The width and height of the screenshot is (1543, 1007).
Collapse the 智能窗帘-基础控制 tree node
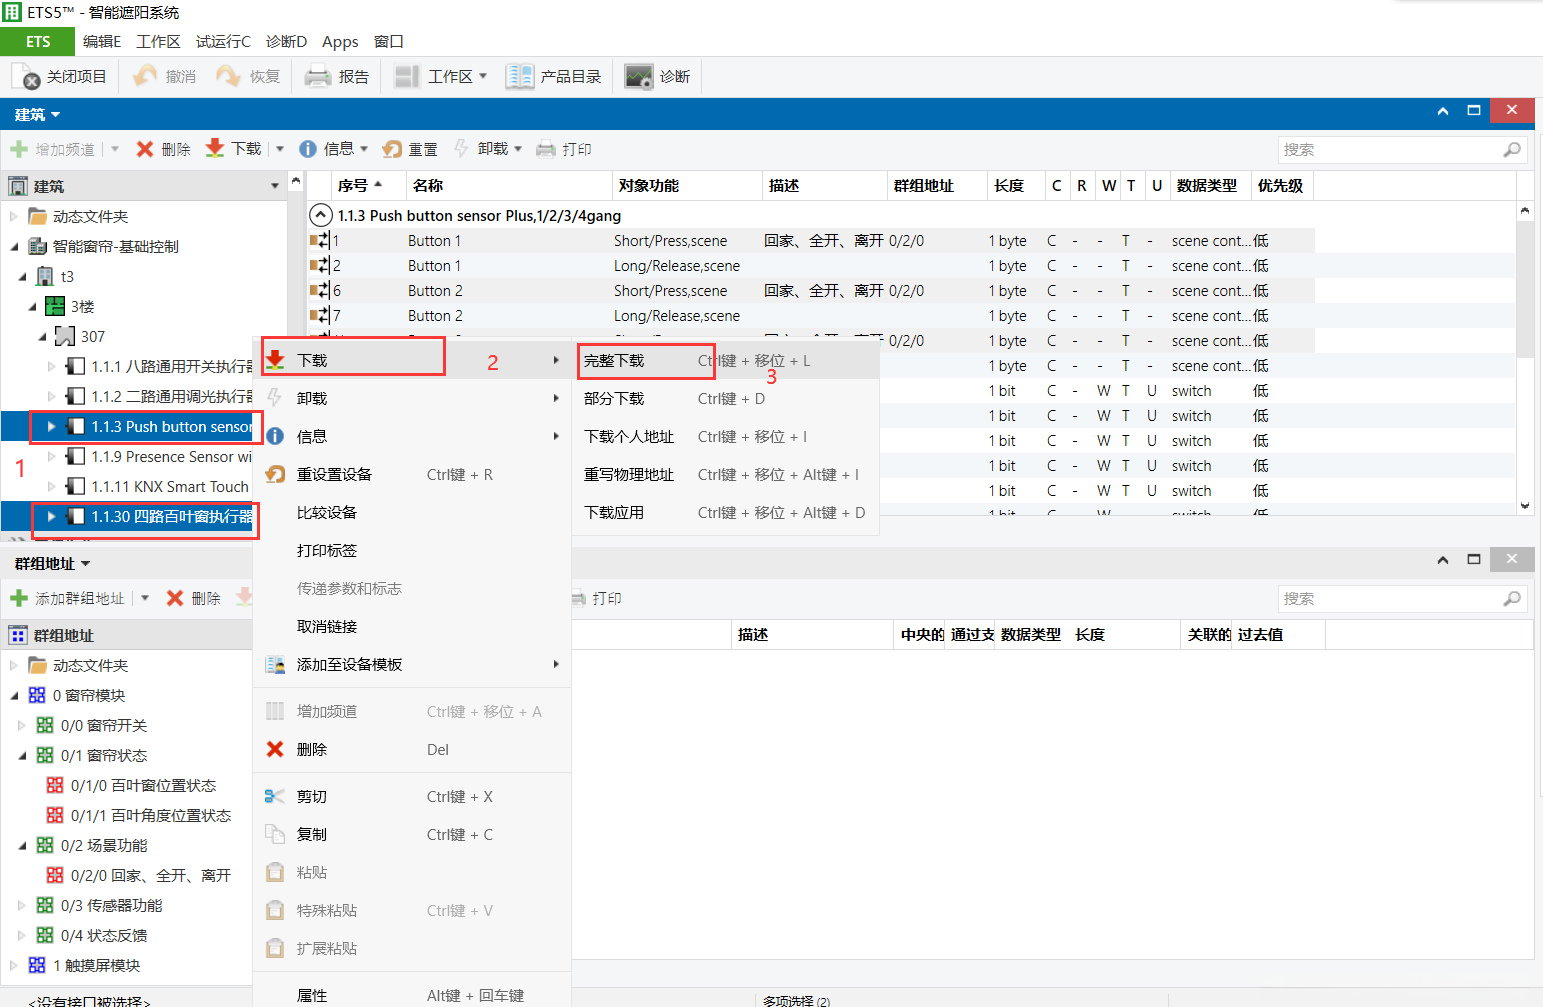click(x=14, y=246)
